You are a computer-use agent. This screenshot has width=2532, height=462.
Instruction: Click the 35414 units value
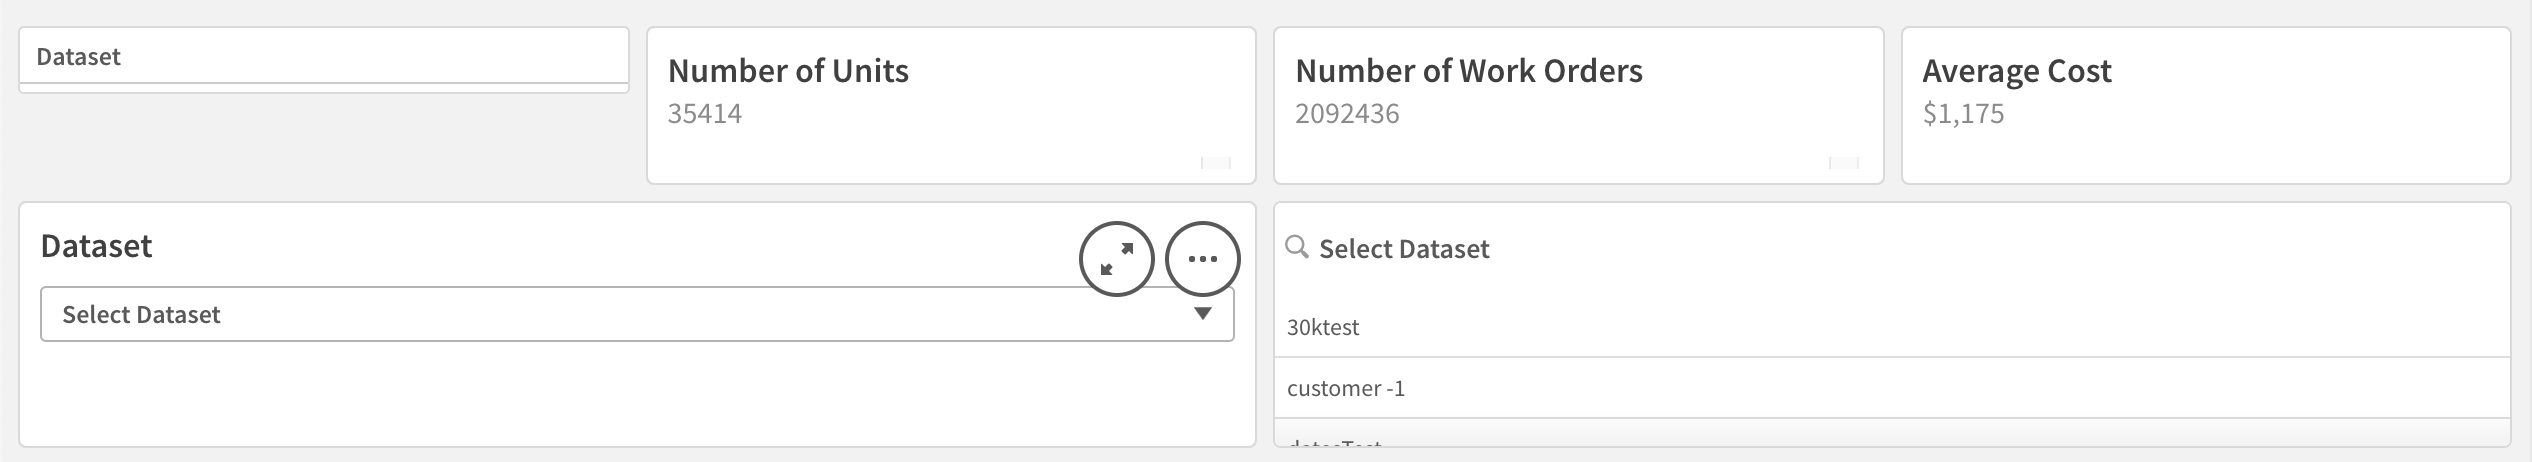click(x=704, y=114)
